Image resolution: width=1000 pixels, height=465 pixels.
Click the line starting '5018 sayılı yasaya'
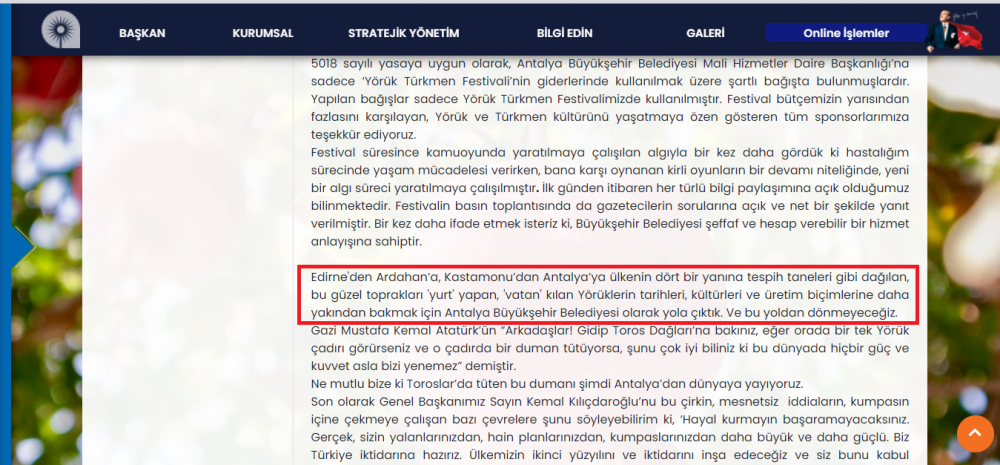click(610, 64)
